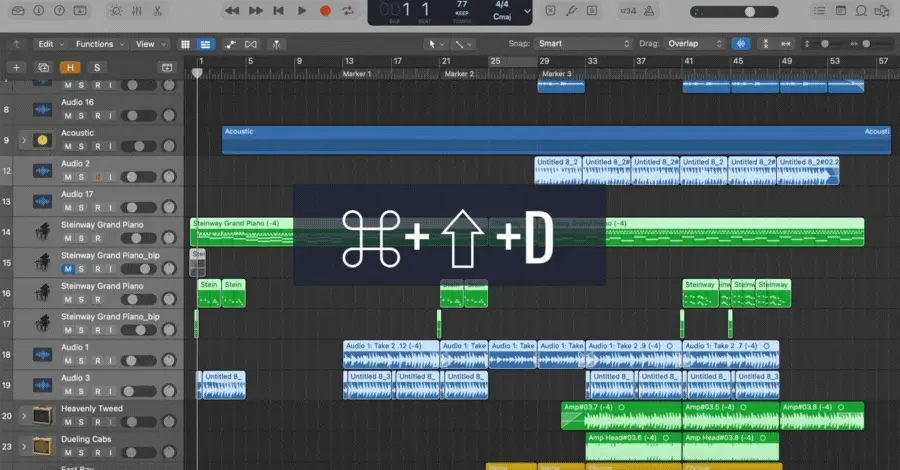900x470 pixels.
Task: Expand the Acoustic track stack
Action: (24, 140)
